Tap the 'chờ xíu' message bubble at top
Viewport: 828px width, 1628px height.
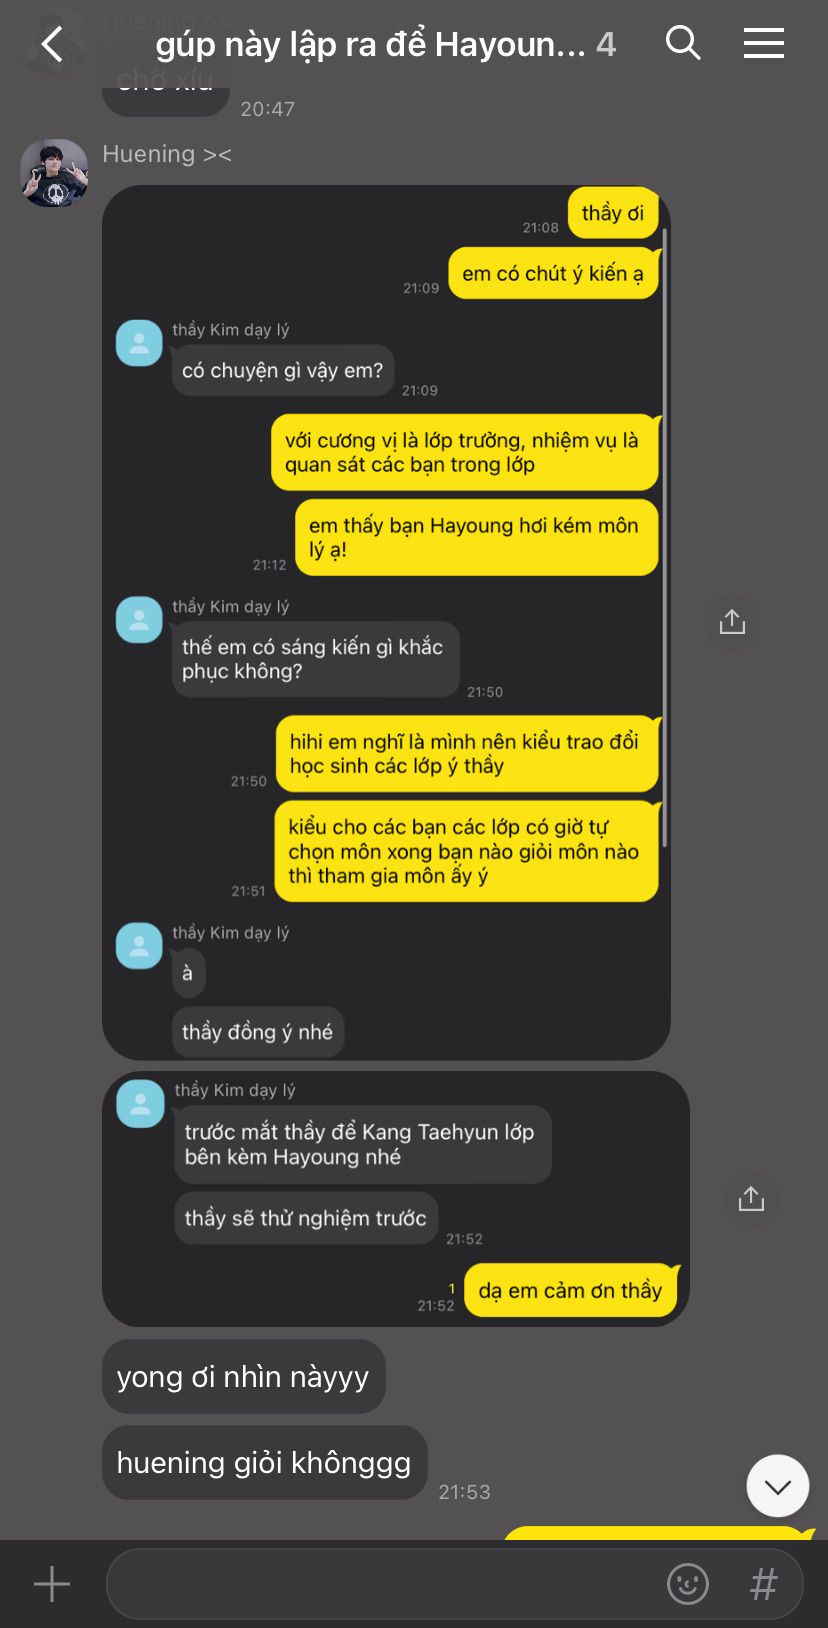click(166, 88)
